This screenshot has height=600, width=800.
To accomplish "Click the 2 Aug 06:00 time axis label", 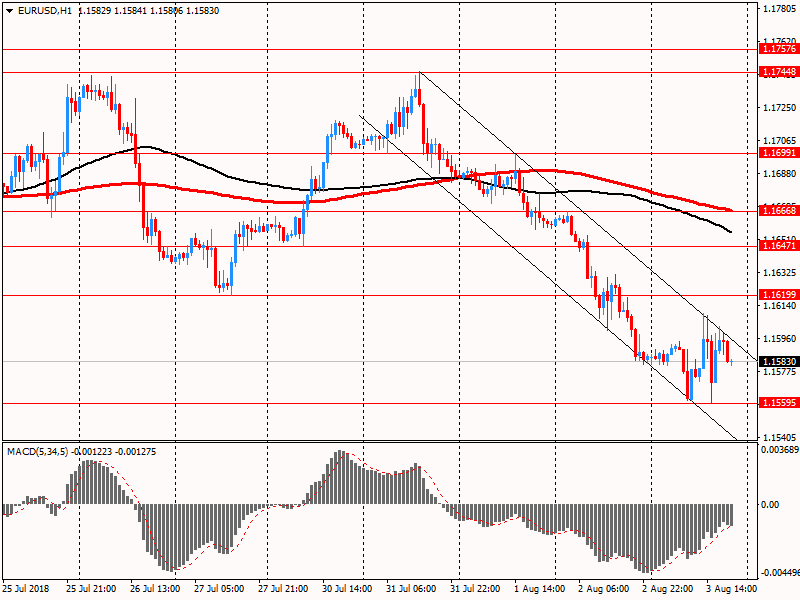I will pyautogui.click(x=604, y=589).
